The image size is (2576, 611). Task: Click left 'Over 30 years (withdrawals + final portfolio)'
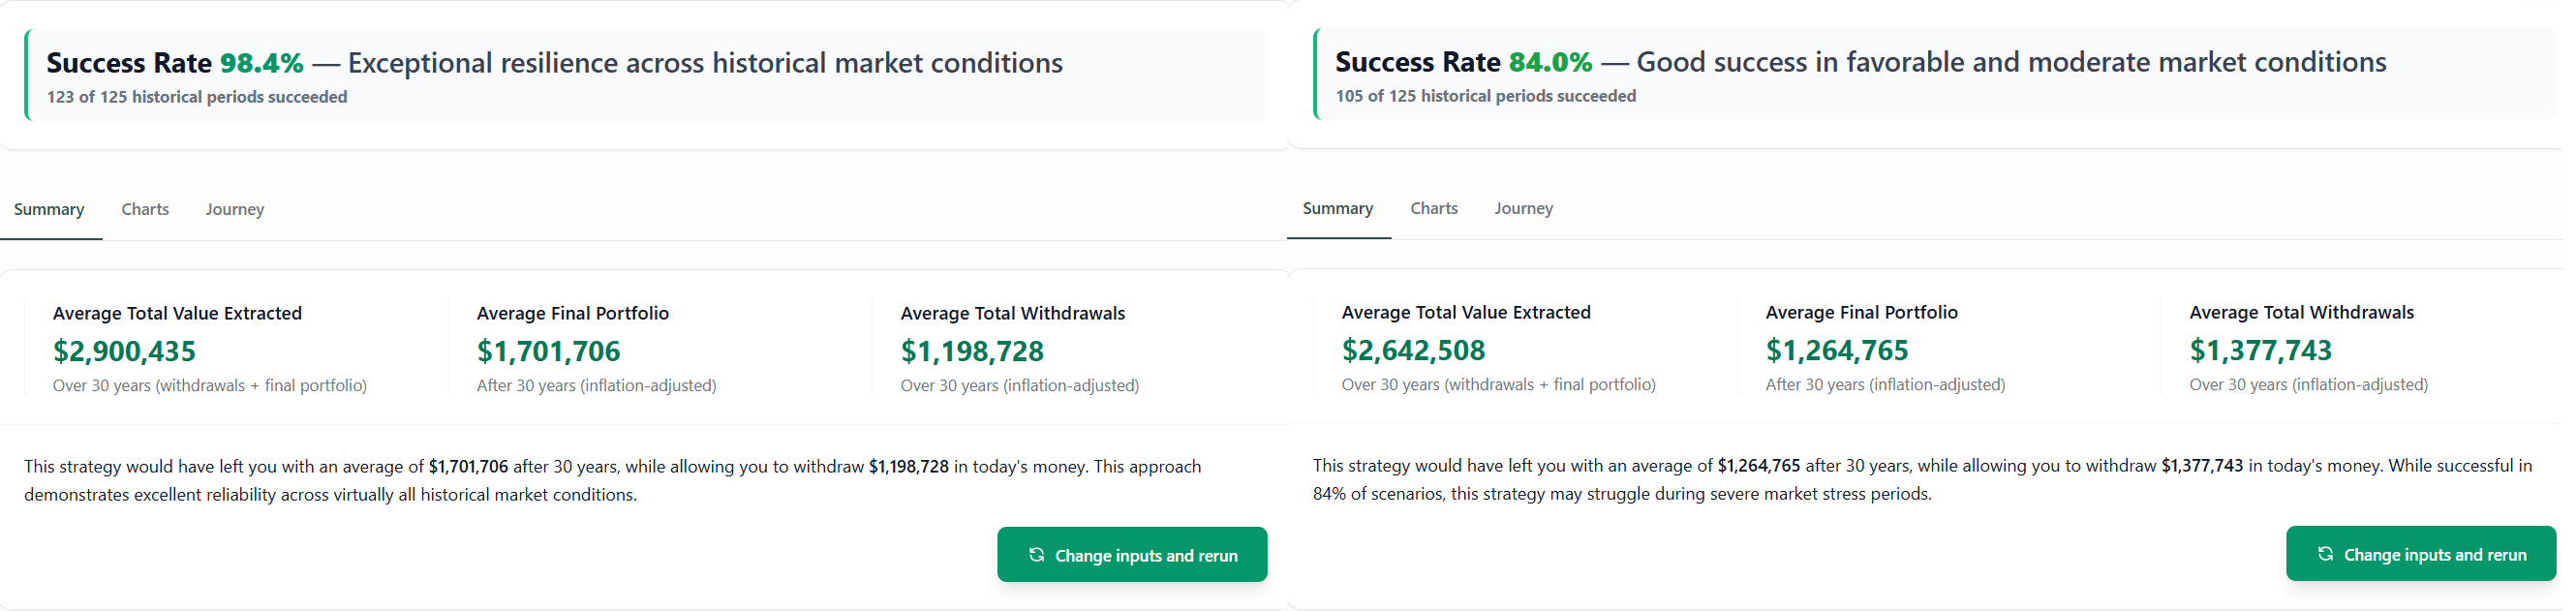pyautogui.click(x=210, y=386)
